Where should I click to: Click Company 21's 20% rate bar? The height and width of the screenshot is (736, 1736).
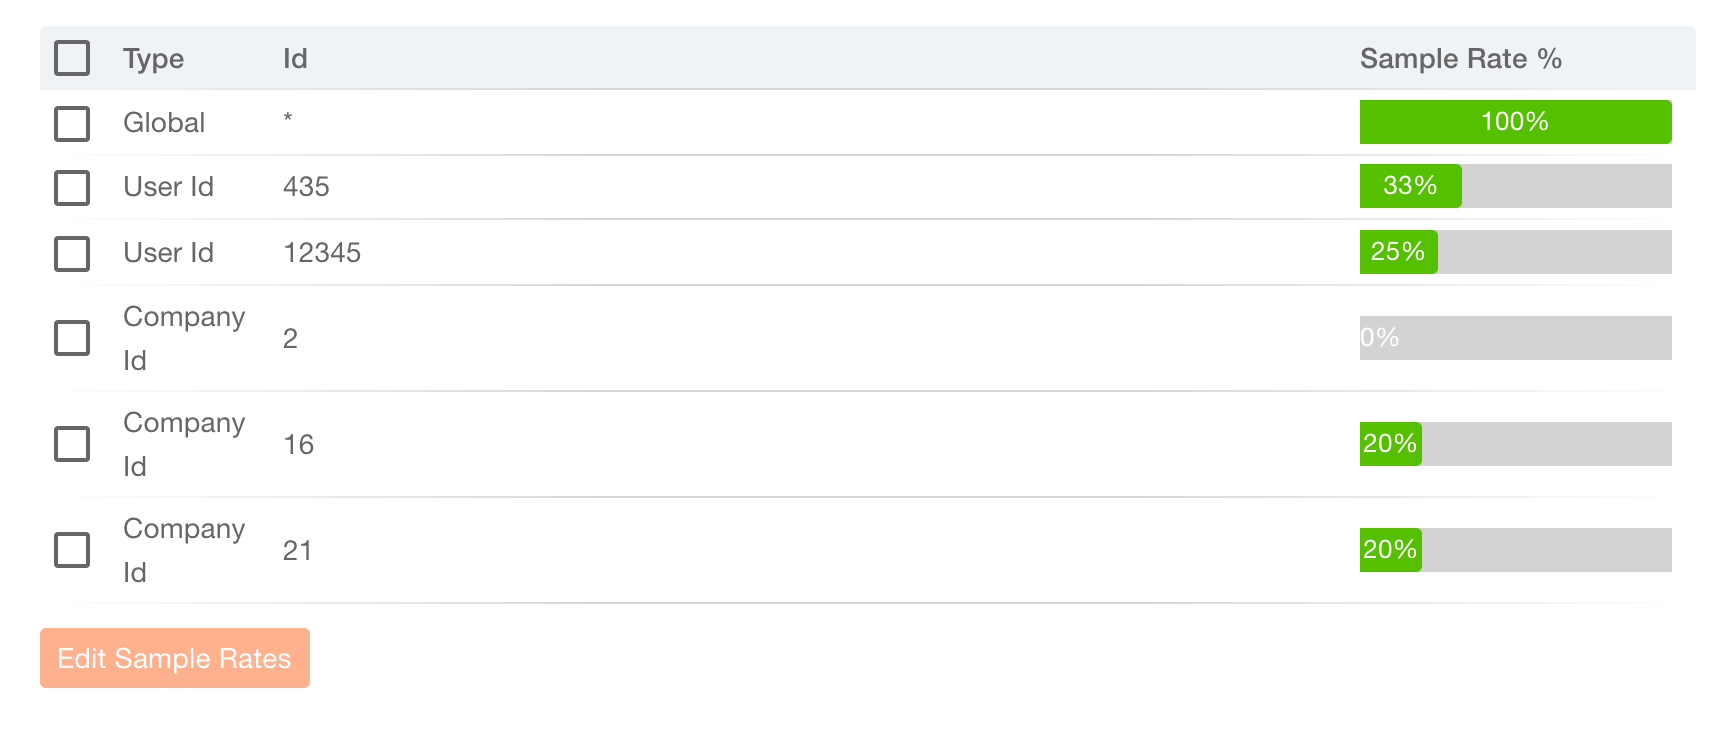[1515, 550]
